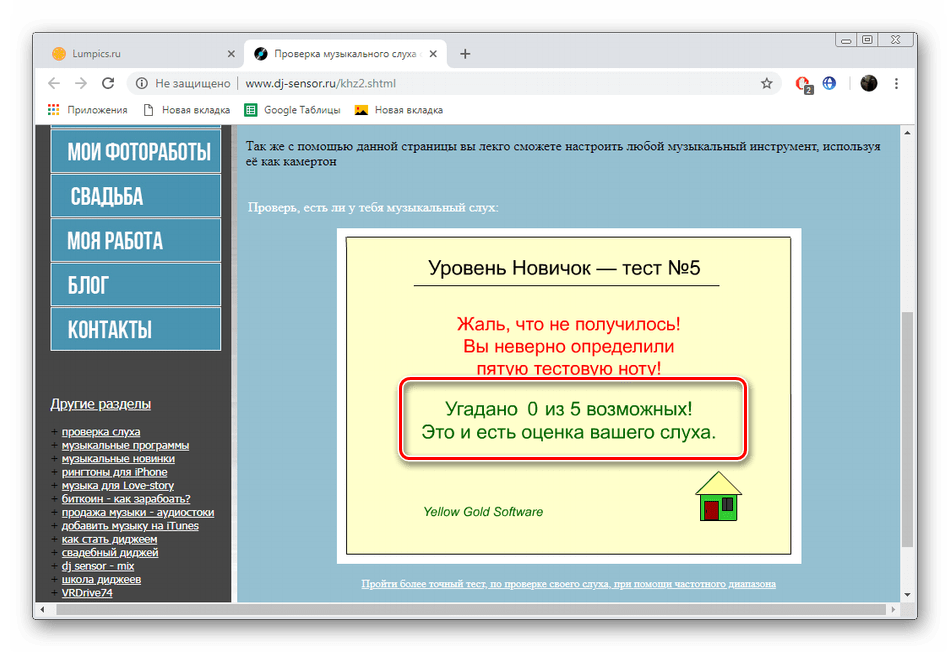Expand the биткоин - как заработать section

tap(124, 498)
